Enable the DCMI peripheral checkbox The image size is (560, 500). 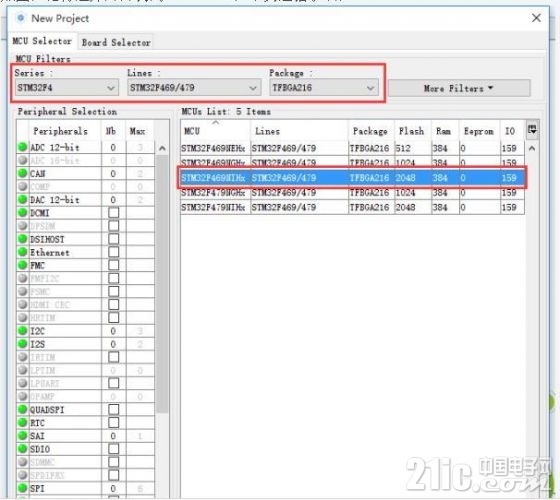pyautogui.click(x=113, y=212)
